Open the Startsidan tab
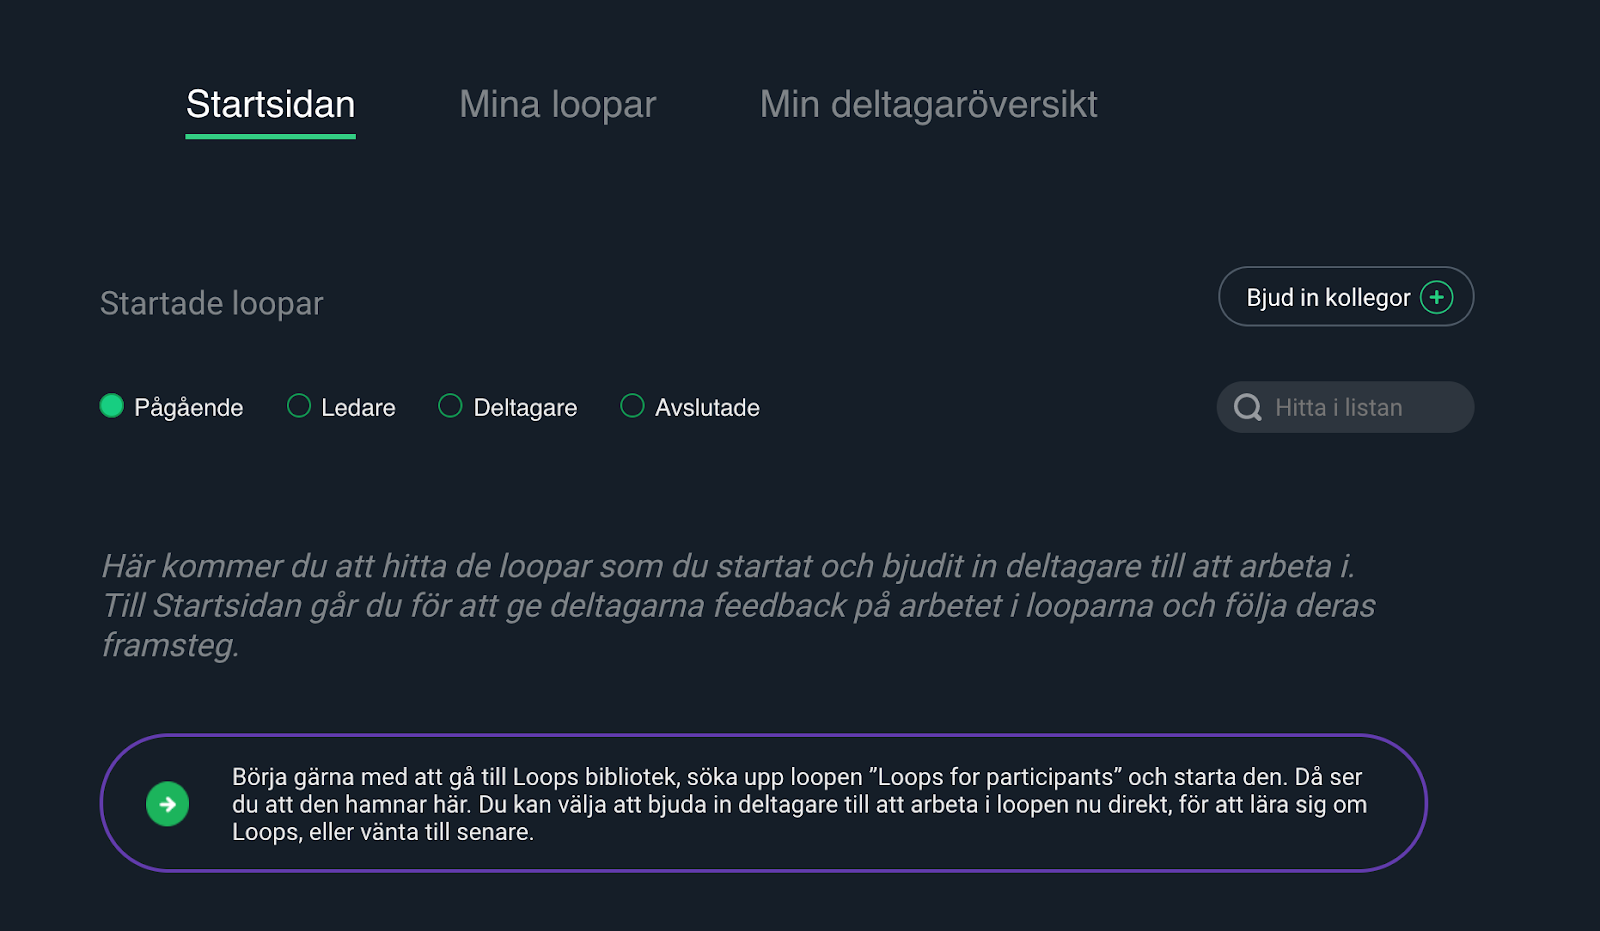Screen dimensions: 1600x931 pos(271,104)
